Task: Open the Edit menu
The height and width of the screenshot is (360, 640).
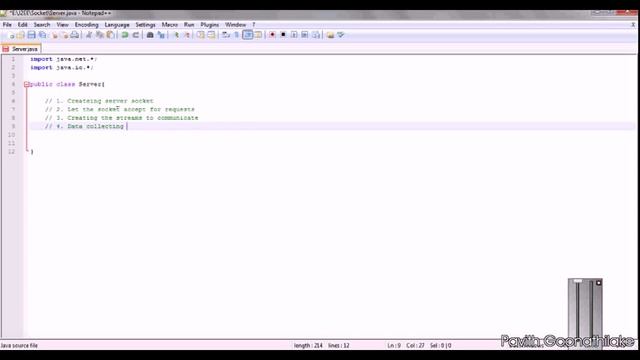Action: (22, 25)
